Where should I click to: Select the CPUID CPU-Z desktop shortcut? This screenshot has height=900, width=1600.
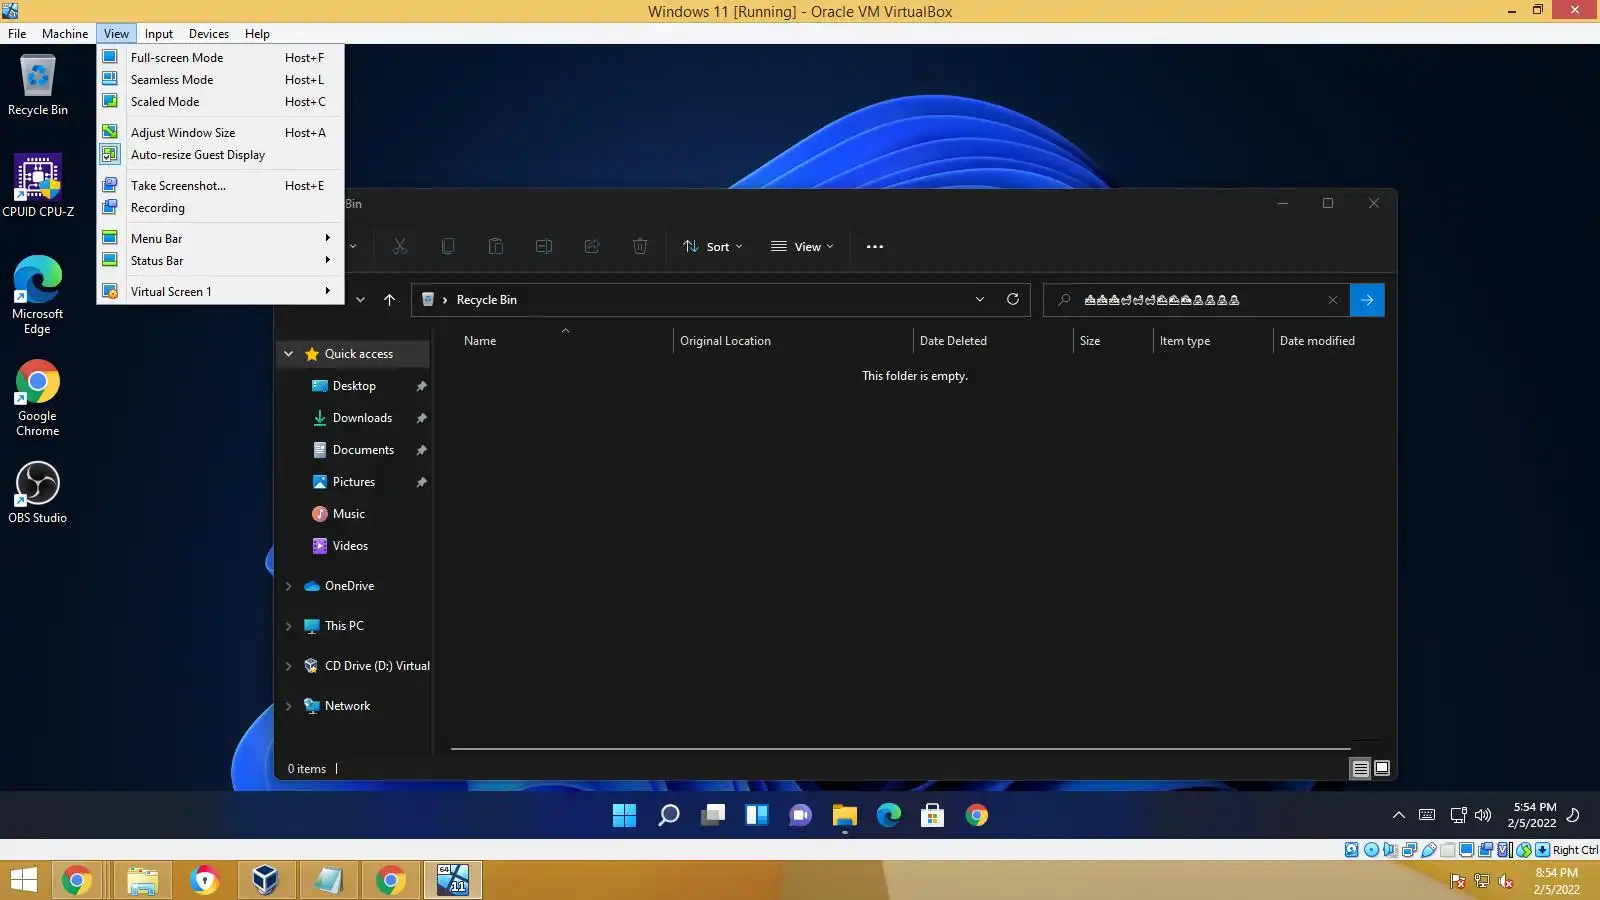[38, 186]
